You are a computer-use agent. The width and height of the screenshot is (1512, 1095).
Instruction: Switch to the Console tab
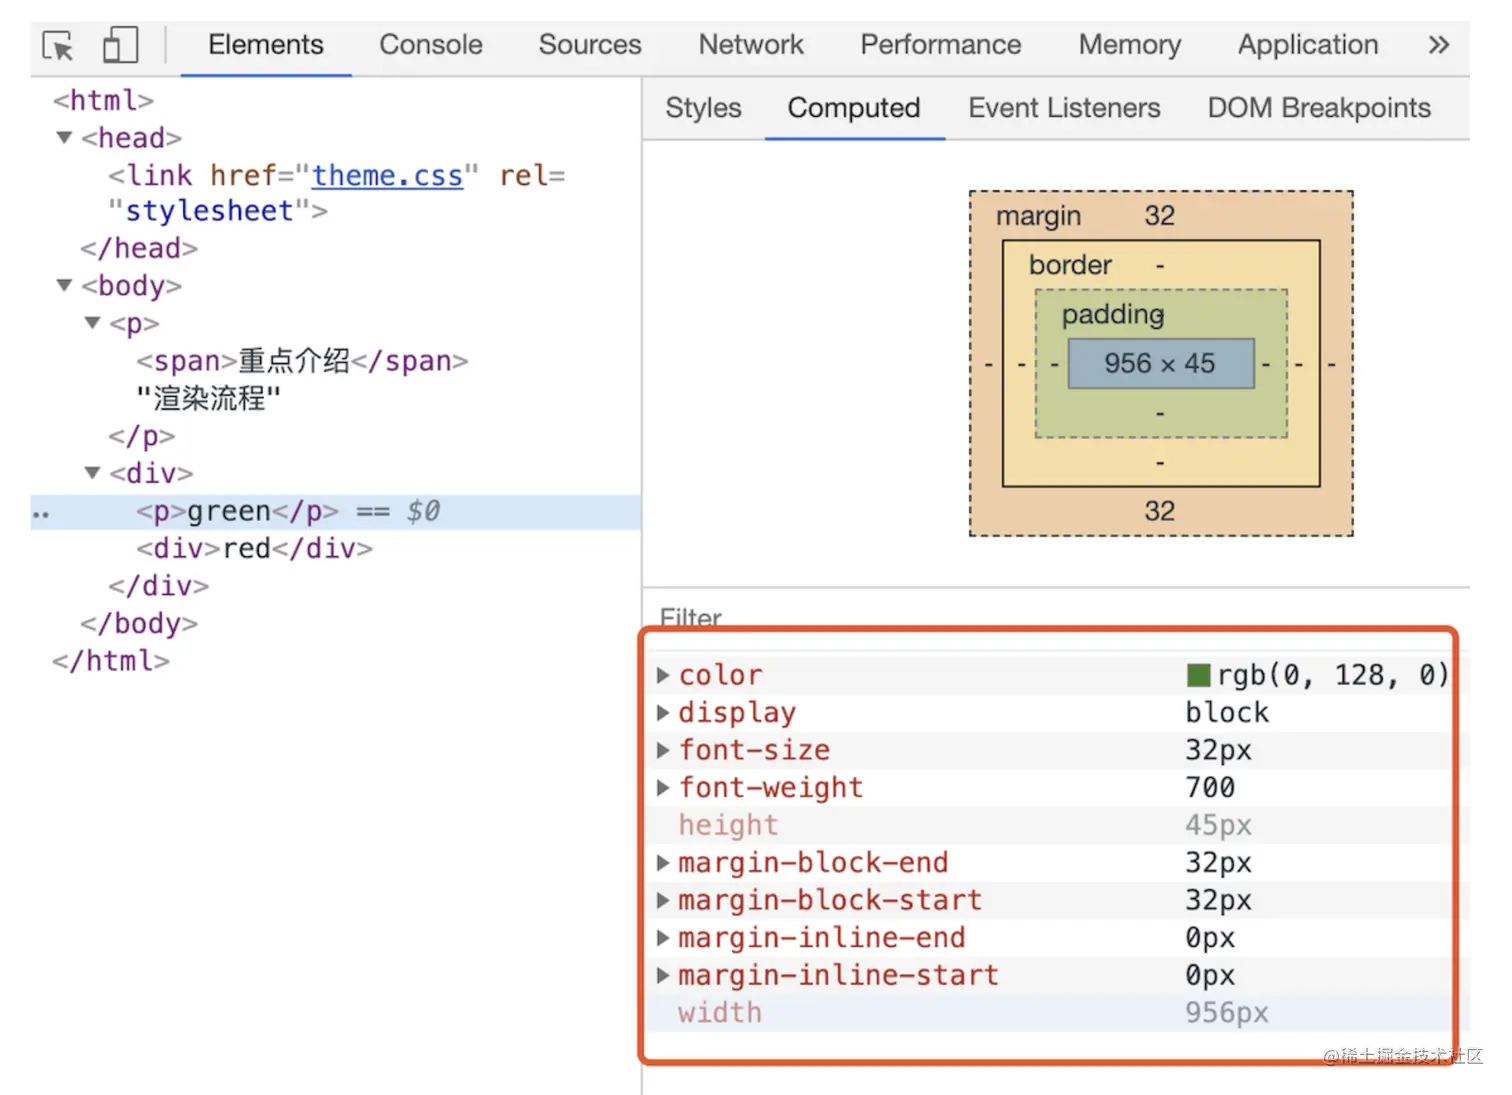pos(430,45)
